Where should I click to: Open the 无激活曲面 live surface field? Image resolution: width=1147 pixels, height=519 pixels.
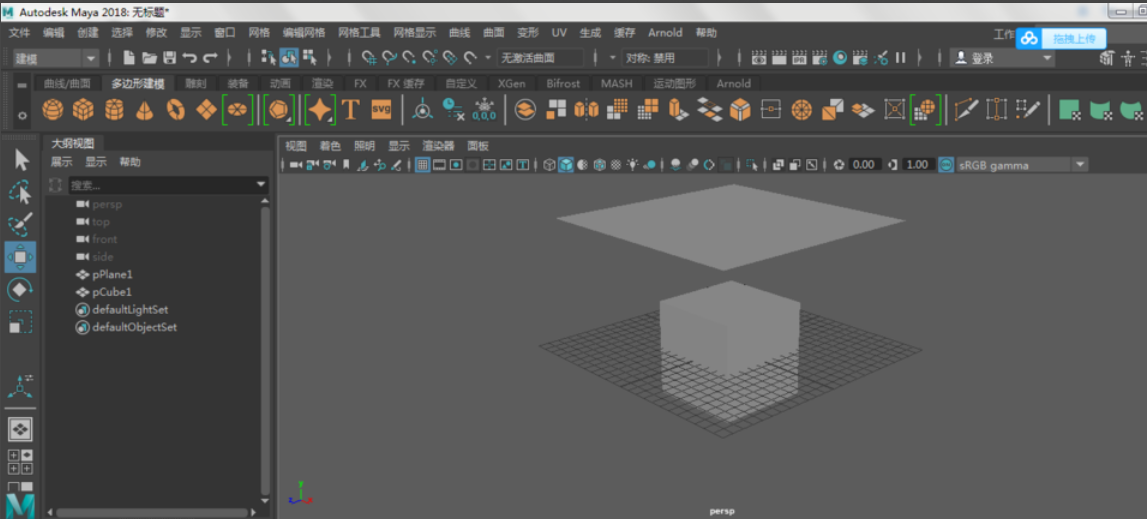pos(541,58)
